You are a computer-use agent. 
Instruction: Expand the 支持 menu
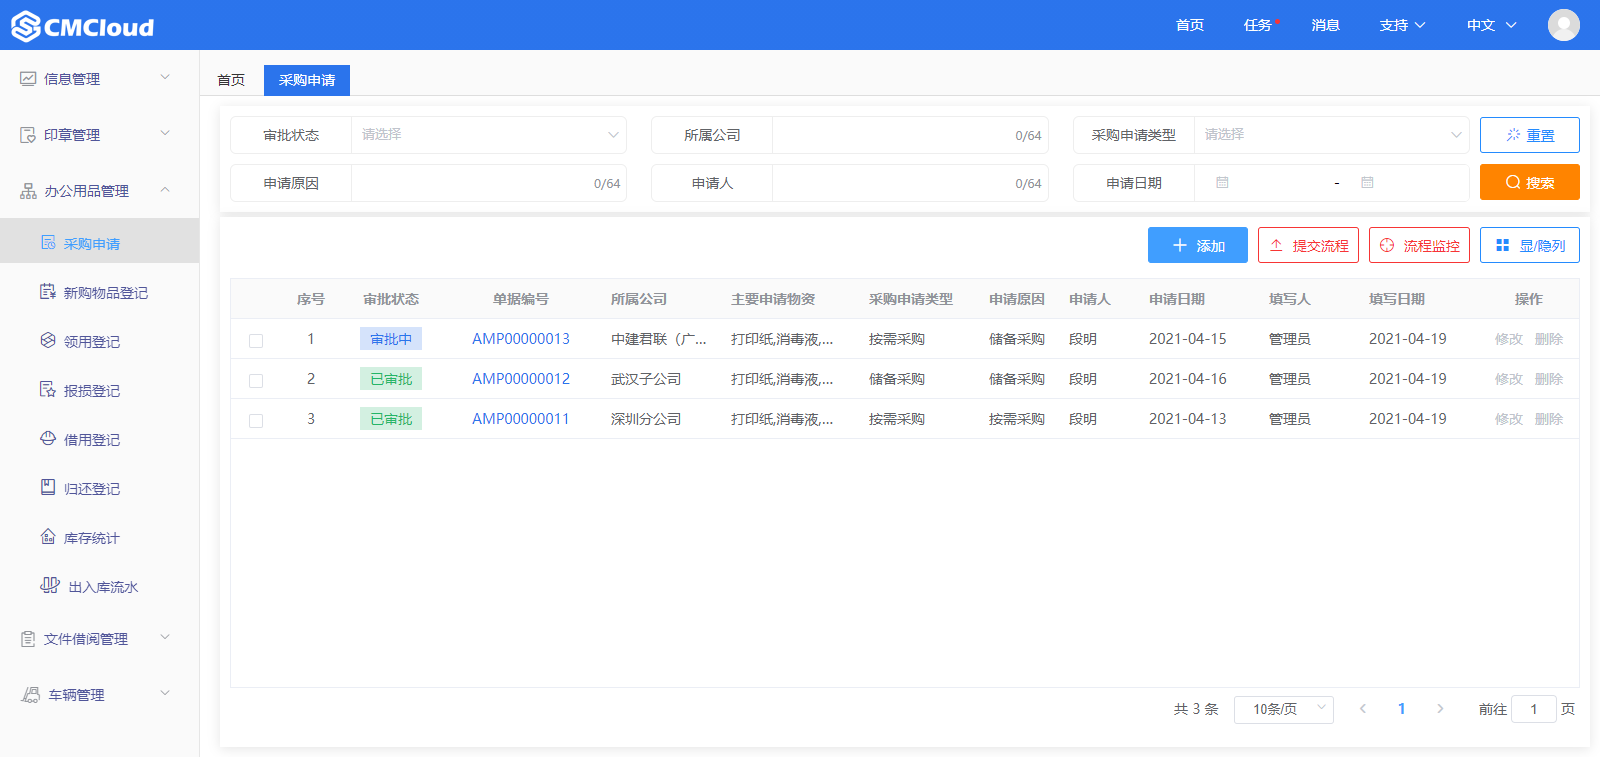[1402, 25]
